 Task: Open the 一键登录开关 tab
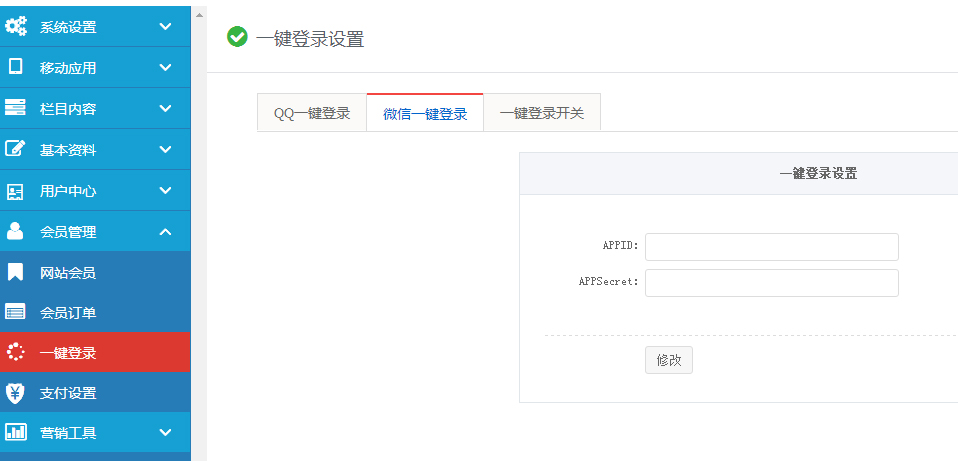542,113
